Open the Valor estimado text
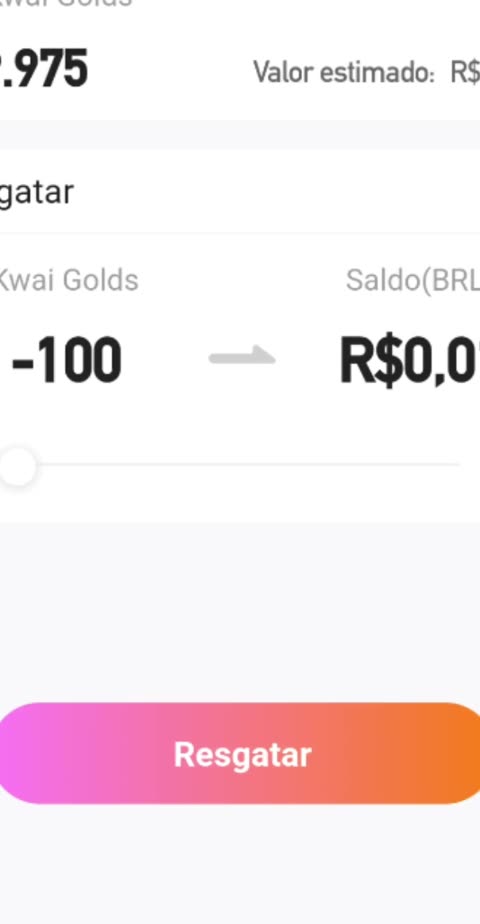This screenshot has width=480, height=924. click(344, 72)
